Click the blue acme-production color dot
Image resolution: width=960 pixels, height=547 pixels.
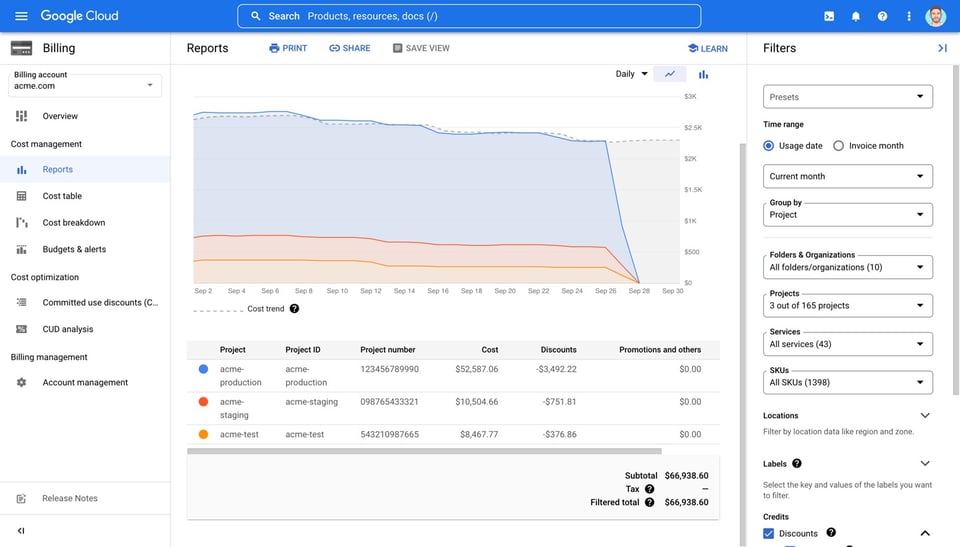coord(203,369)
